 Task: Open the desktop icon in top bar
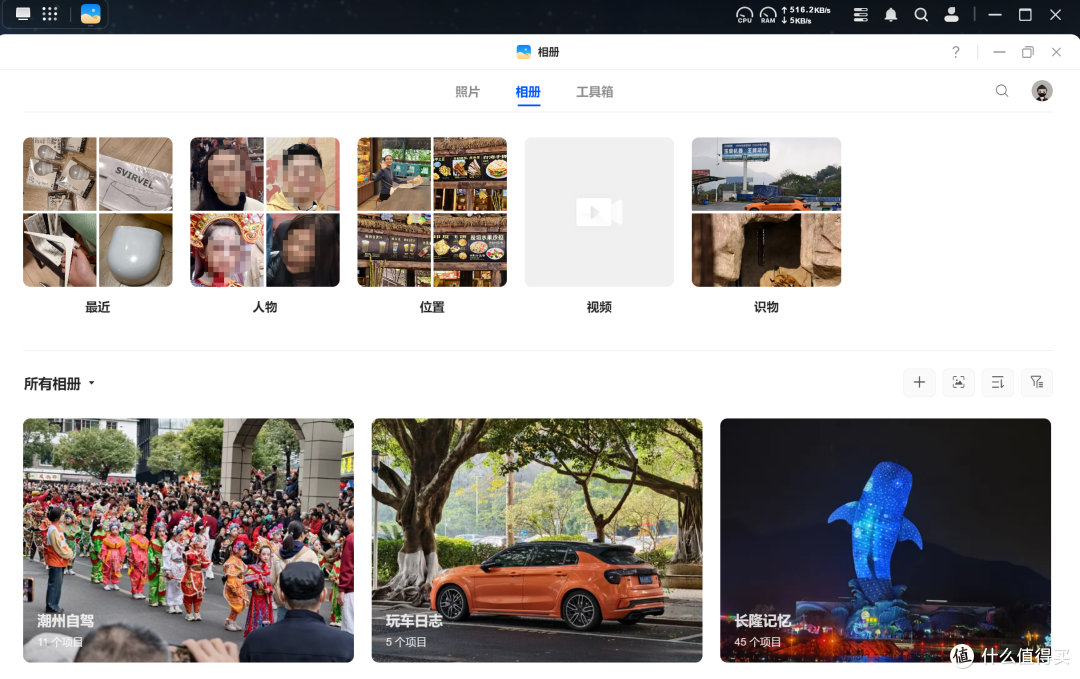[23, 14]
